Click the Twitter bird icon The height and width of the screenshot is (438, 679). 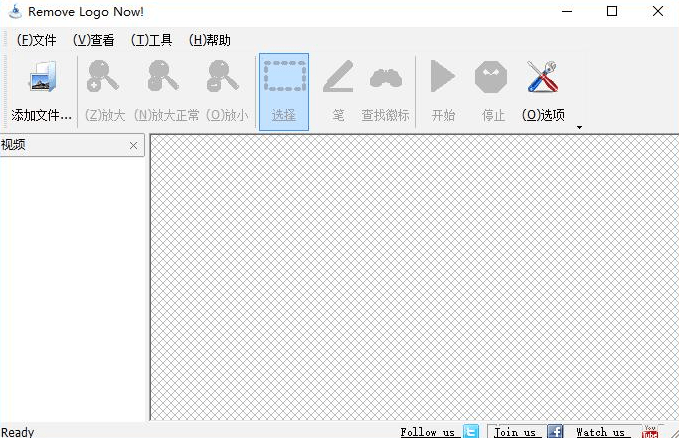click(x=471, y=432)
